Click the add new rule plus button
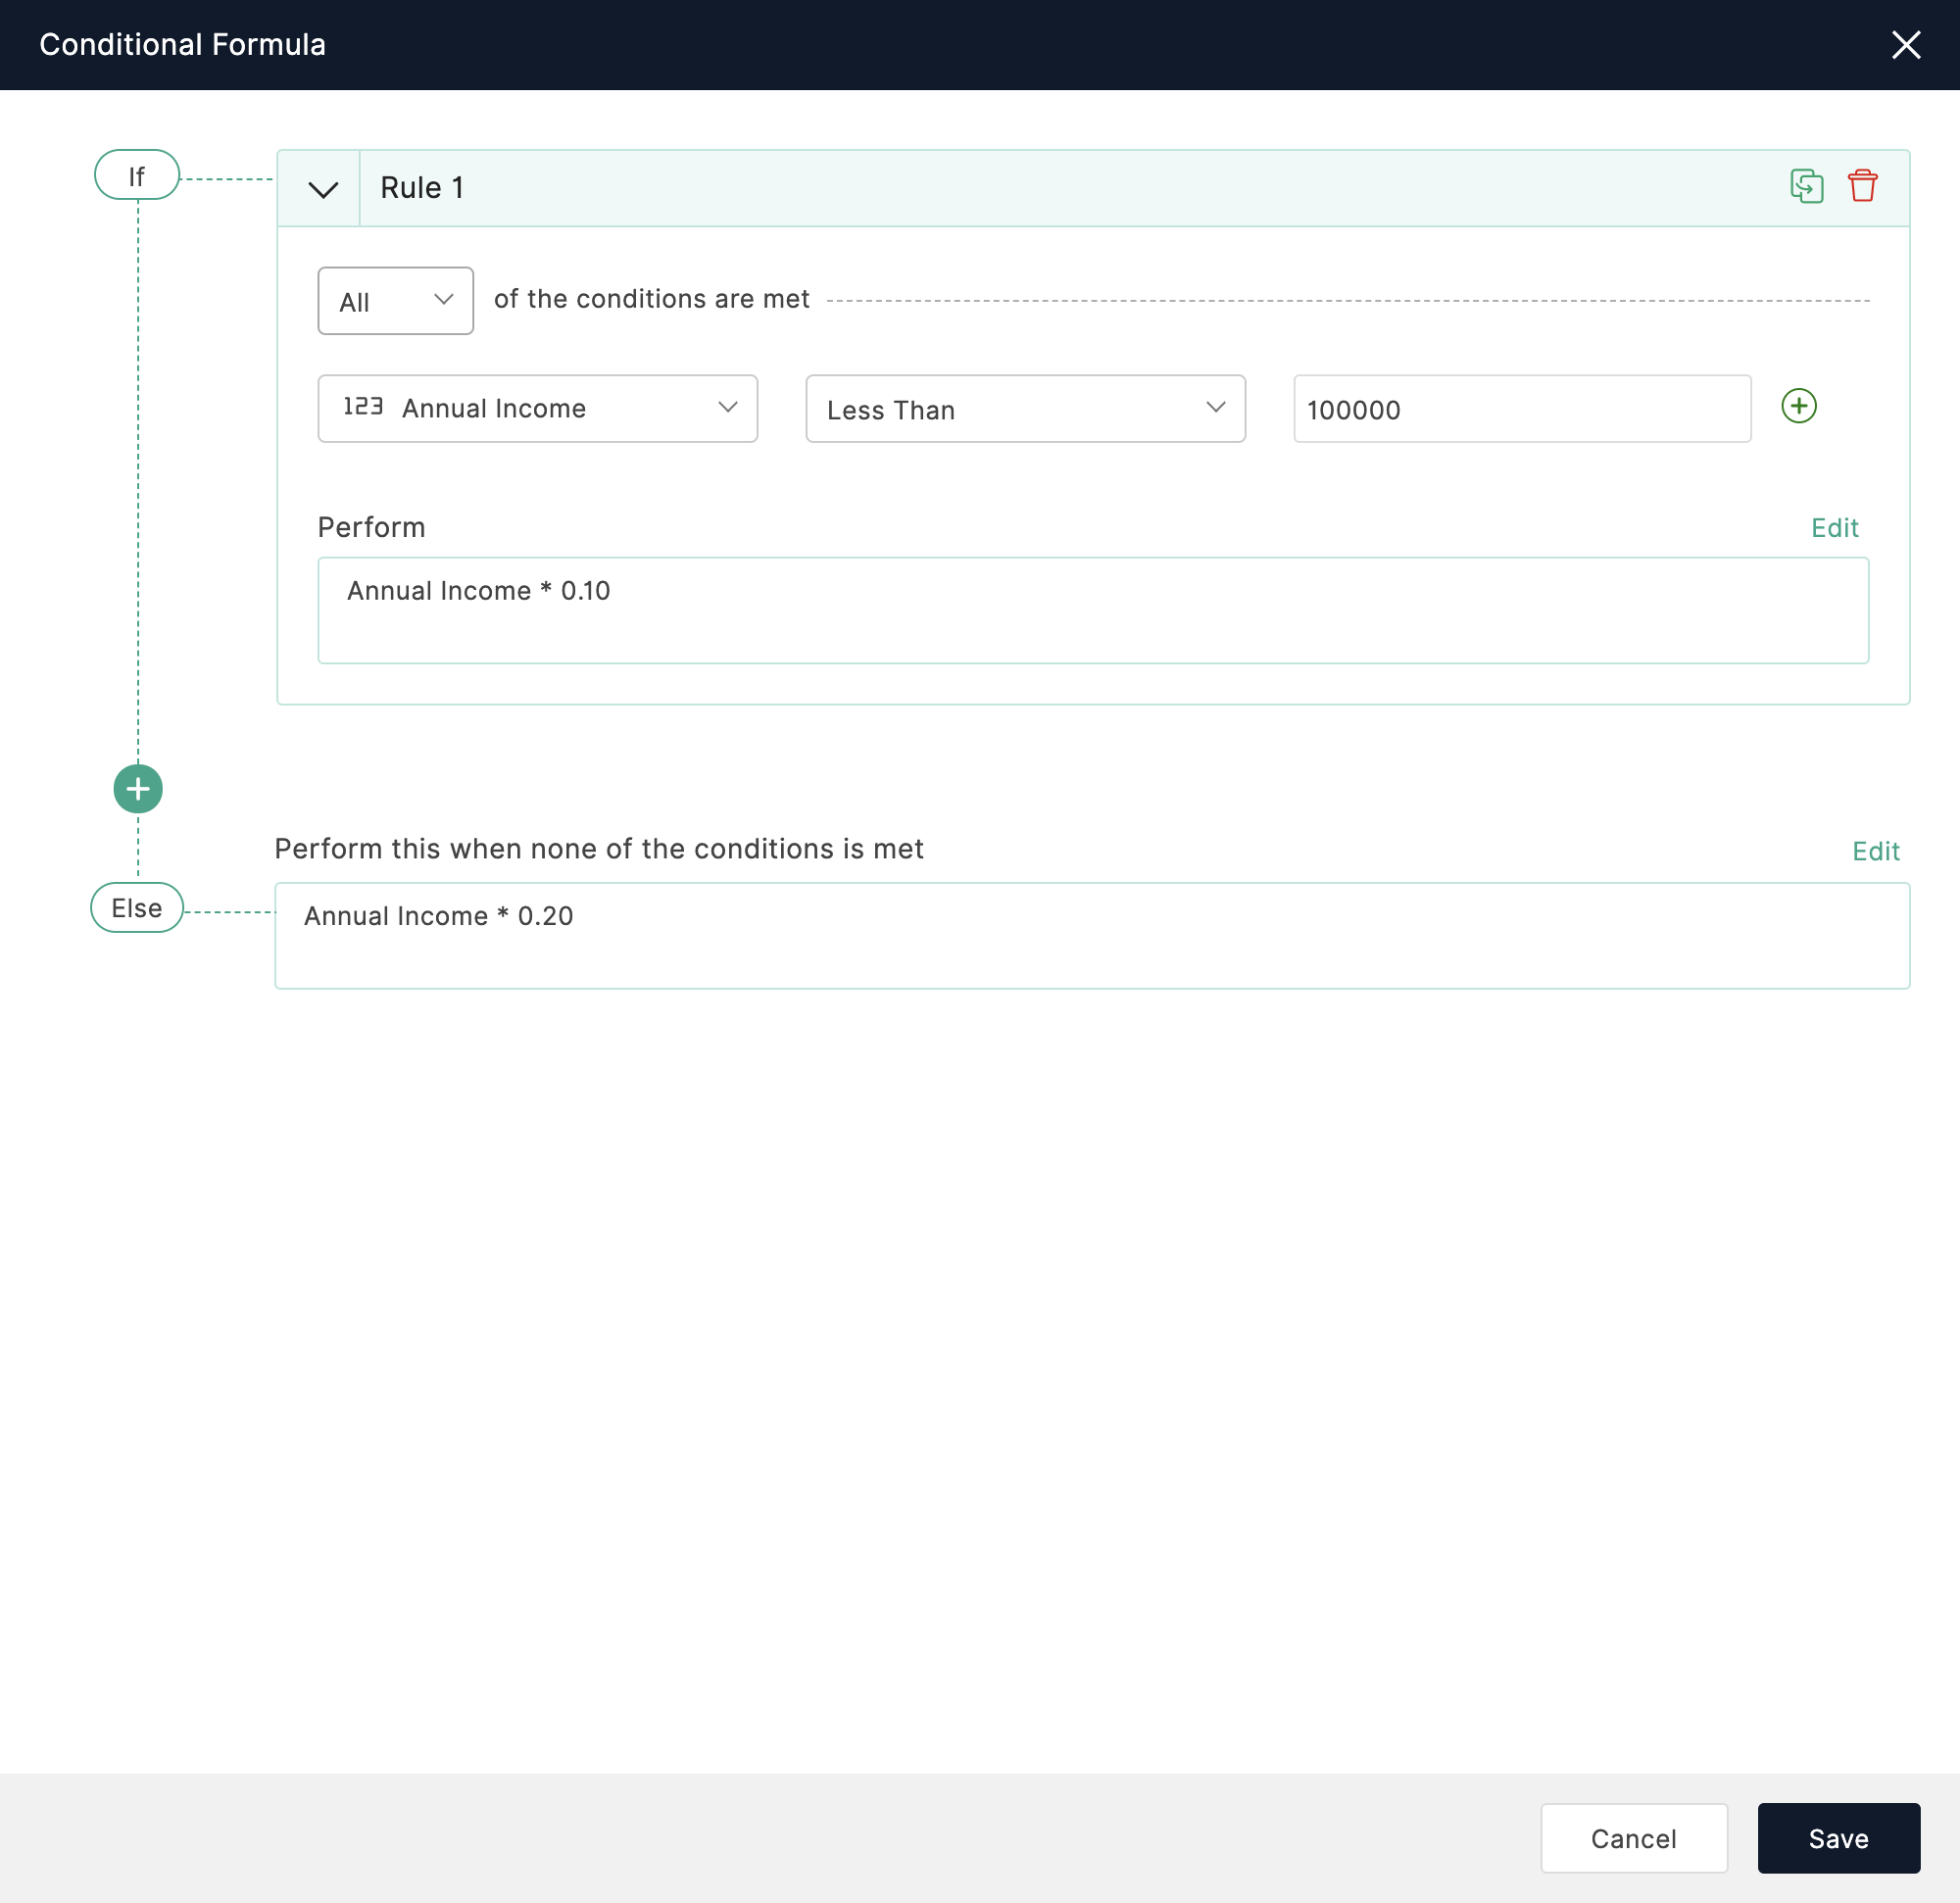This screenshot has height=1903, width=1960. pyautogui.click(x=140, y=787)
